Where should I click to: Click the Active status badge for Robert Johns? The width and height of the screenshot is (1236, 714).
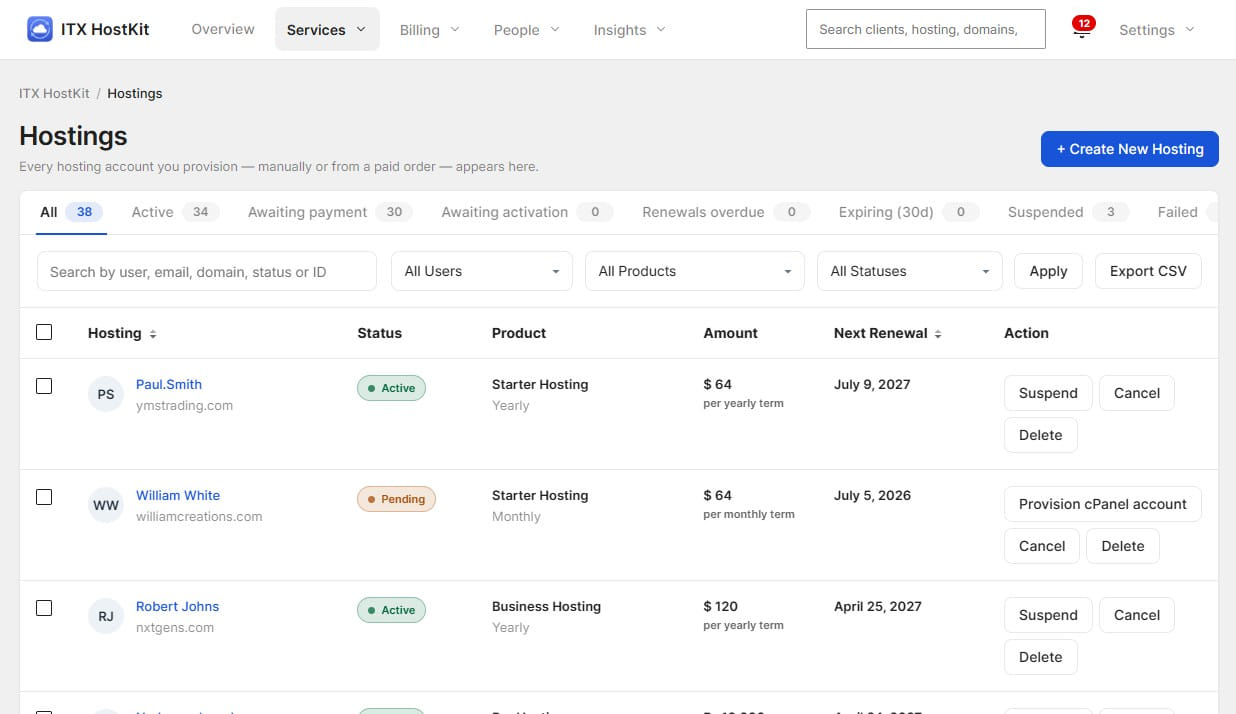[x=391, y=610]
